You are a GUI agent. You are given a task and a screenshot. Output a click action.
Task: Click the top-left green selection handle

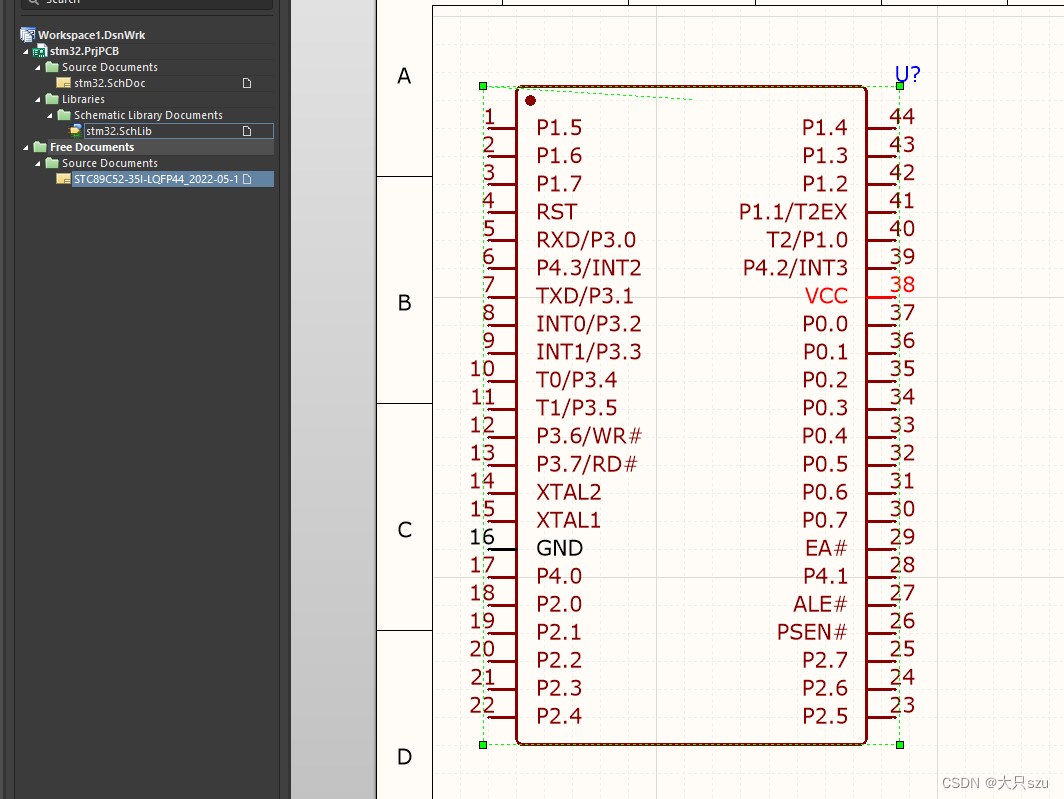click(x=483, y=86)
